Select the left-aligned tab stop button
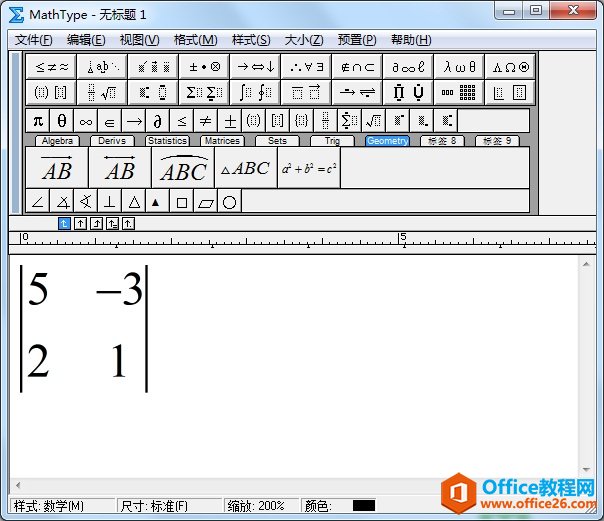604x521 pixels. (64, 223)
